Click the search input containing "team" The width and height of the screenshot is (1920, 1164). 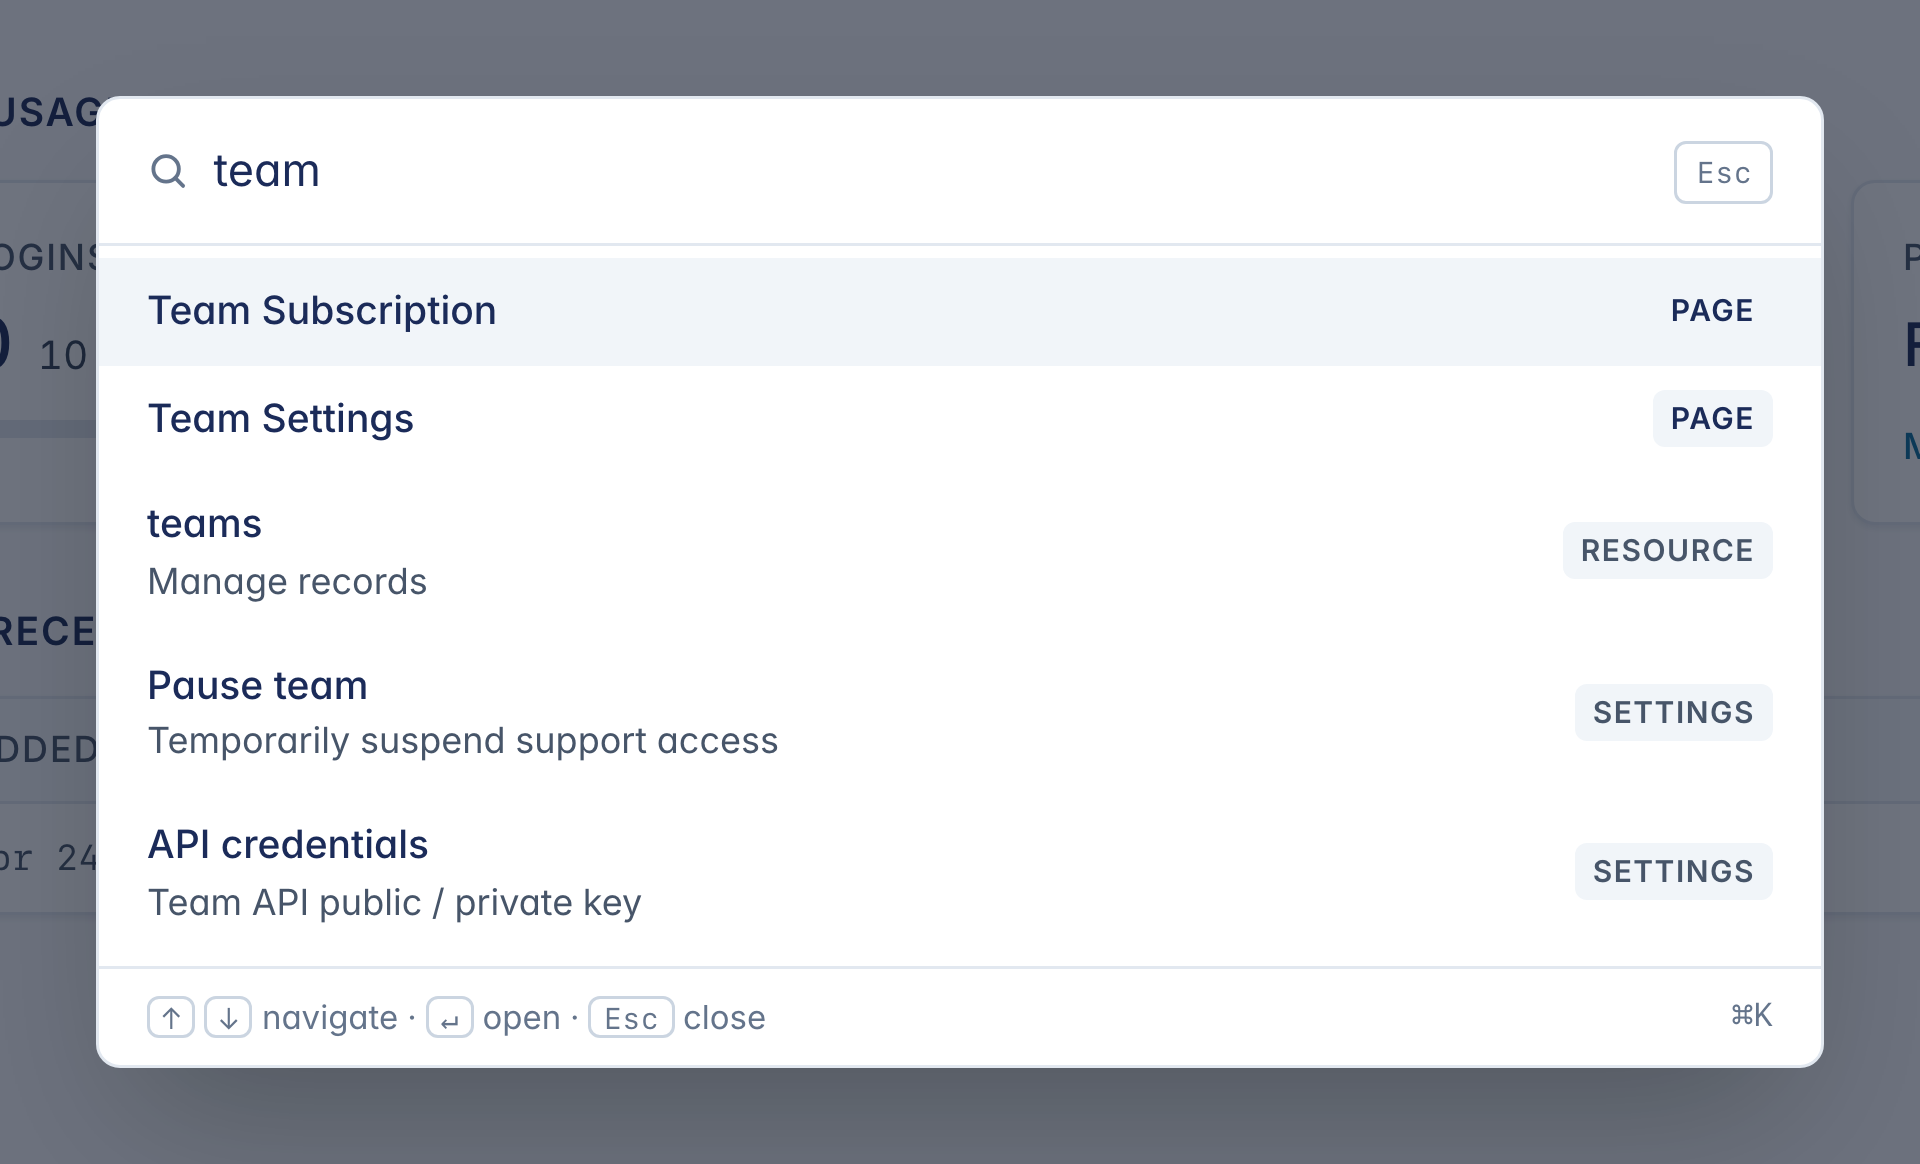pyautogui.click(x=900, y=171)
